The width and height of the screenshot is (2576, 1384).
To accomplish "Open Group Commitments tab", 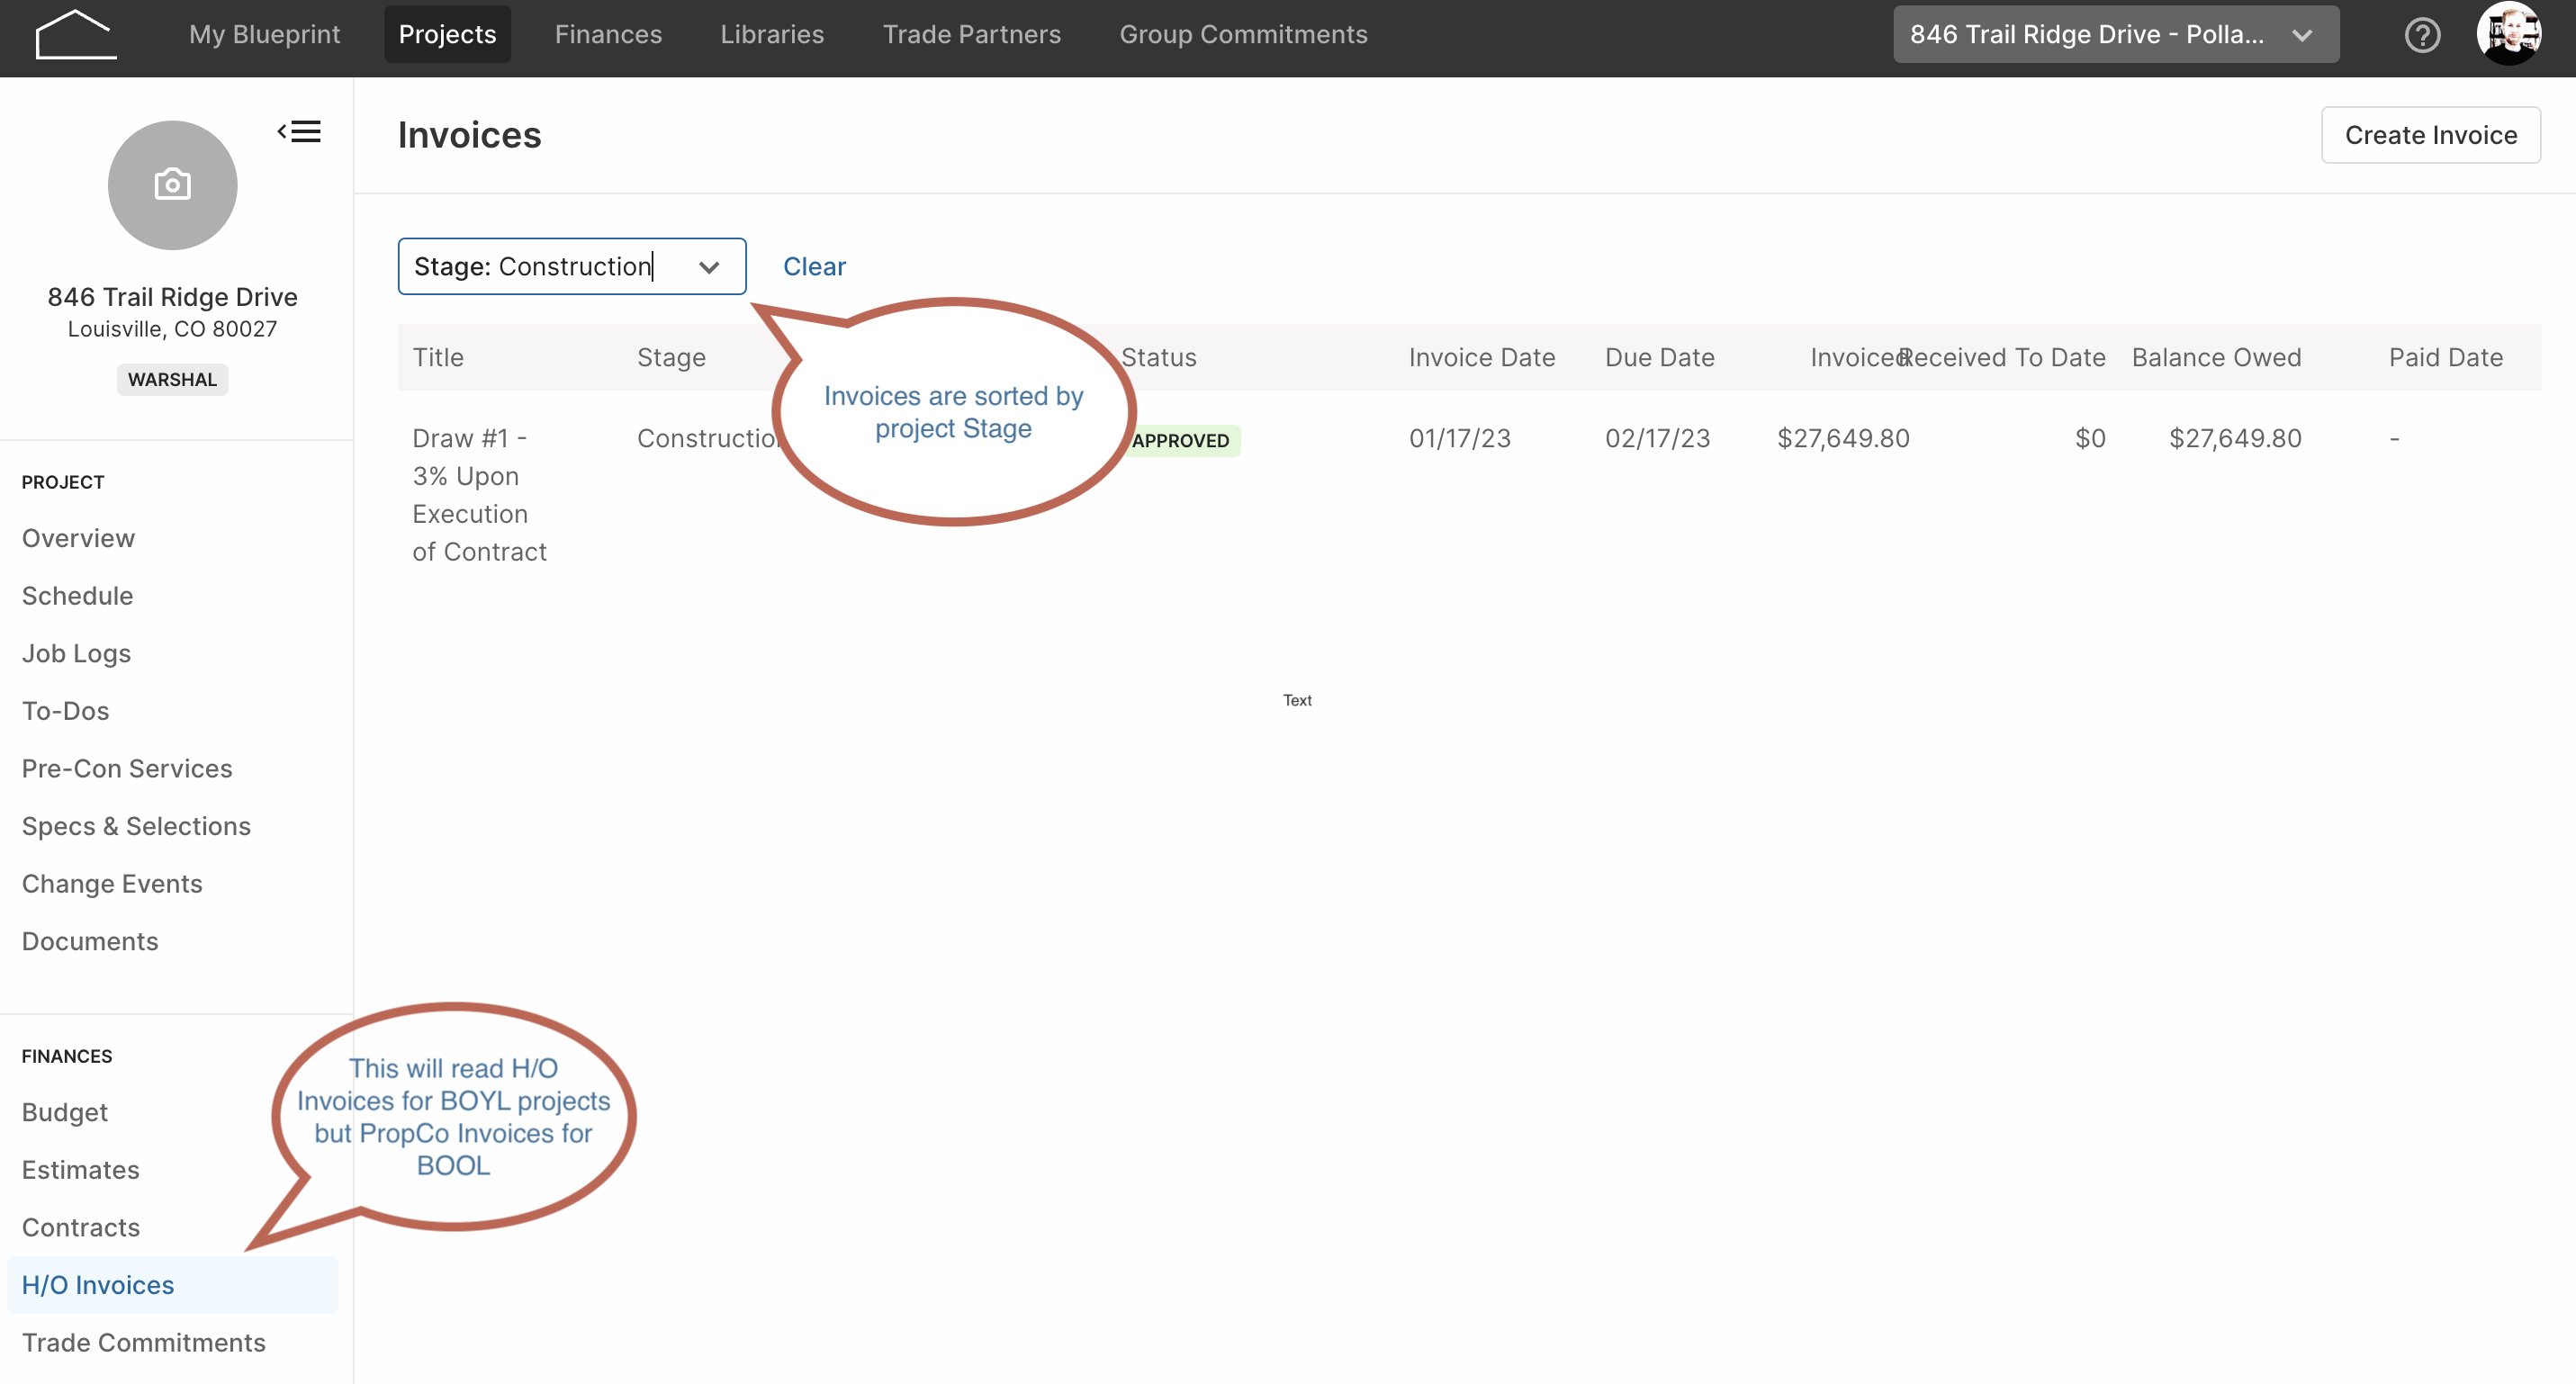I will (1243, 34).
